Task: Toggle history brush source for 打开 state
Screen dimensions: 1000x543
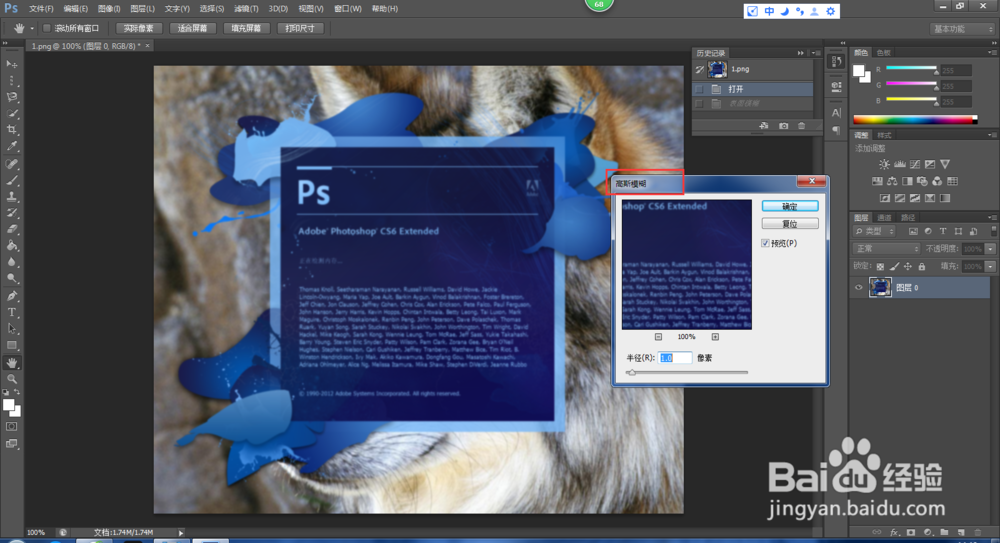Action: [x=700, y=89]
